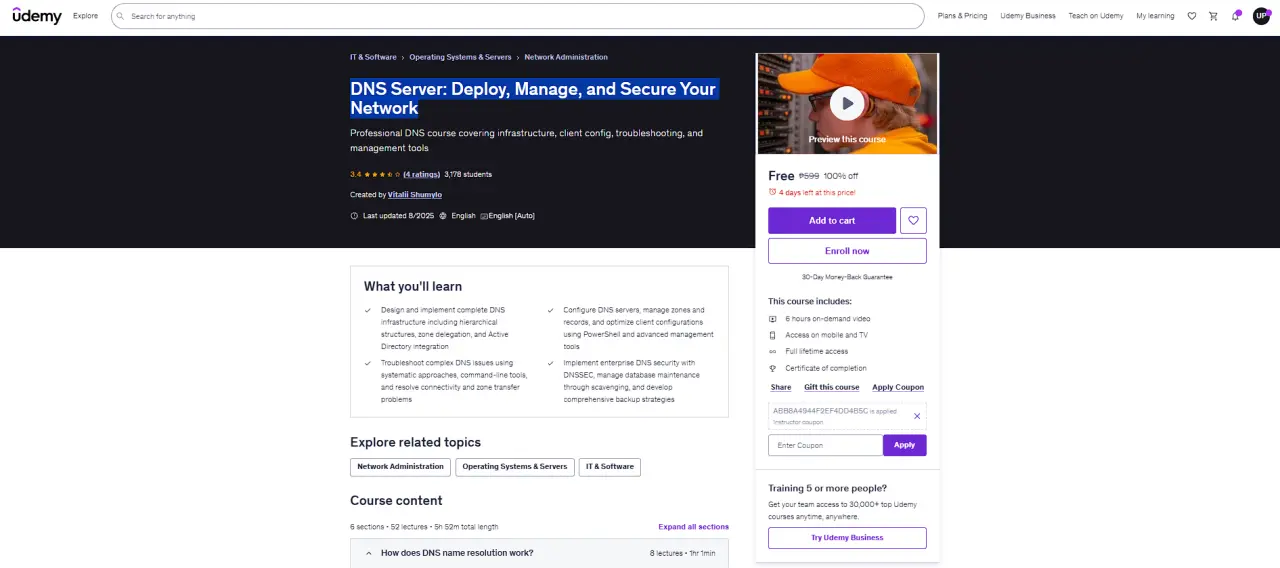Select the Network Administration topic chip
1280x568 pixels.
click(400, 467)
